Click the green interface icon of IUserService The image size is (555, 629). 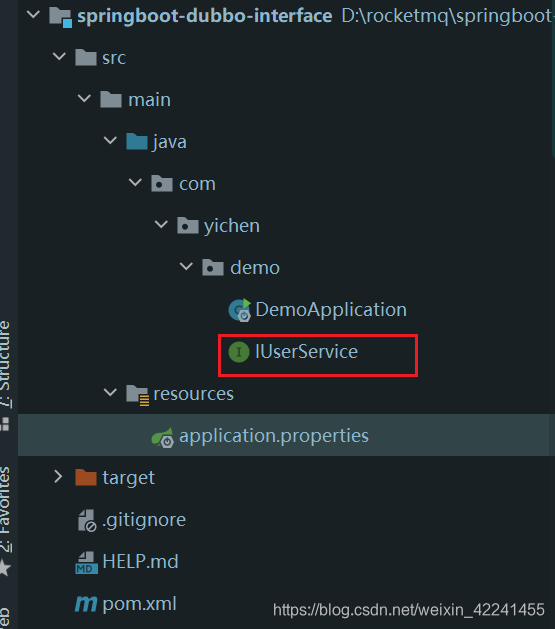(239, 352)
